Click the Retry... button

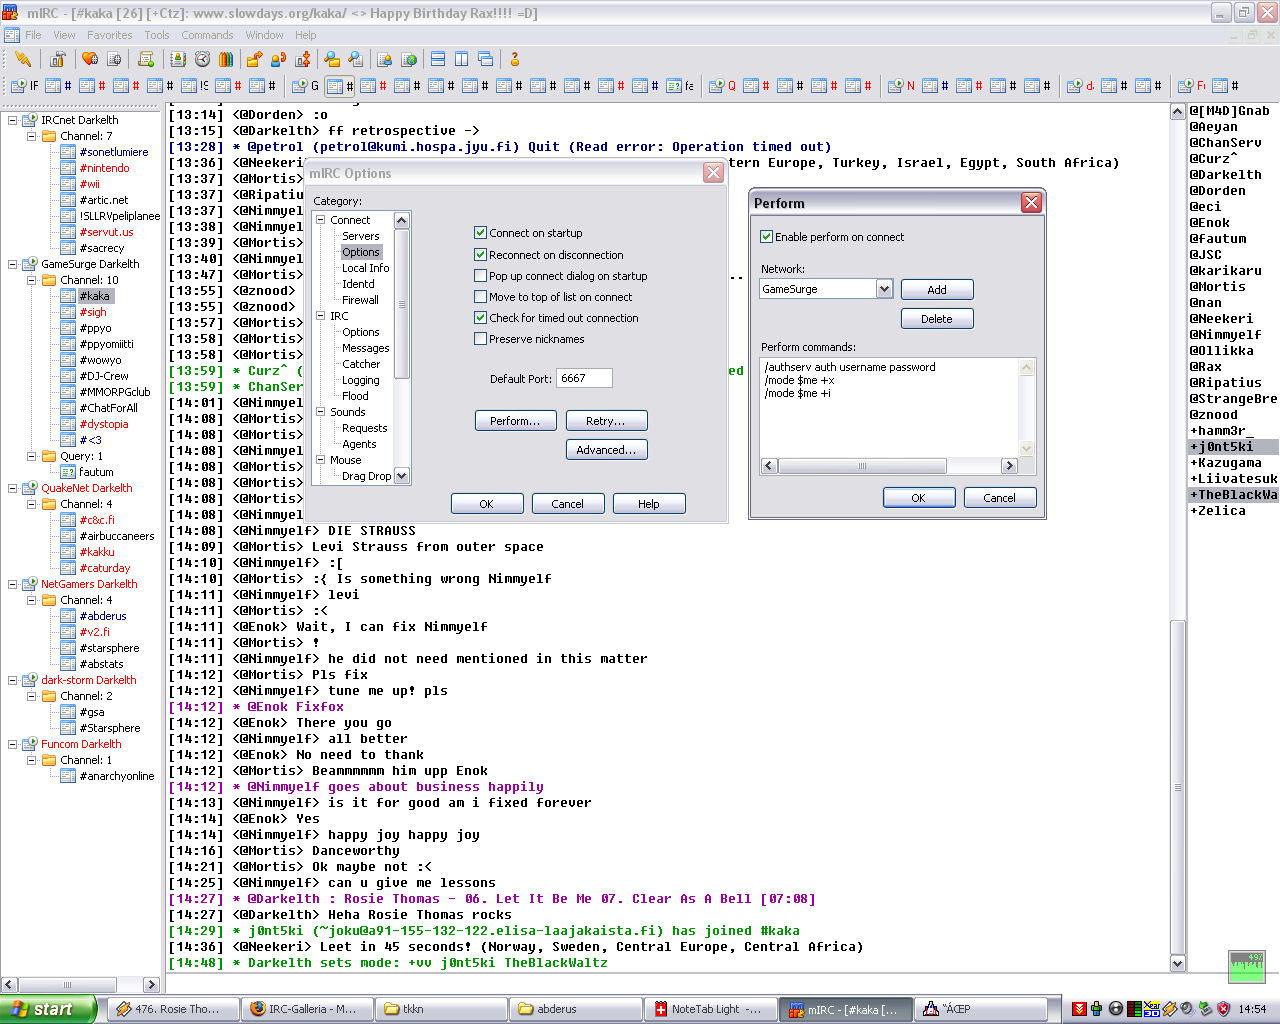(607, 421)
